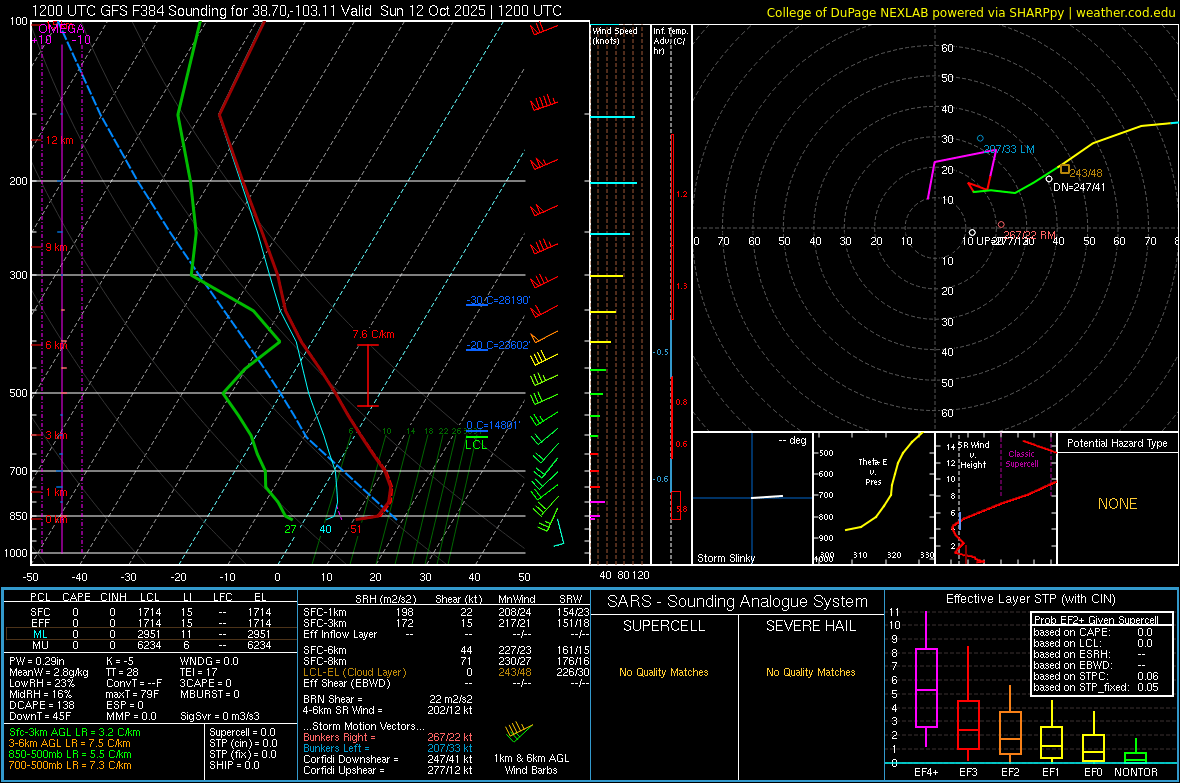
Task: Click the OMEGA label on the skew-T
Action: coord(61,29)
